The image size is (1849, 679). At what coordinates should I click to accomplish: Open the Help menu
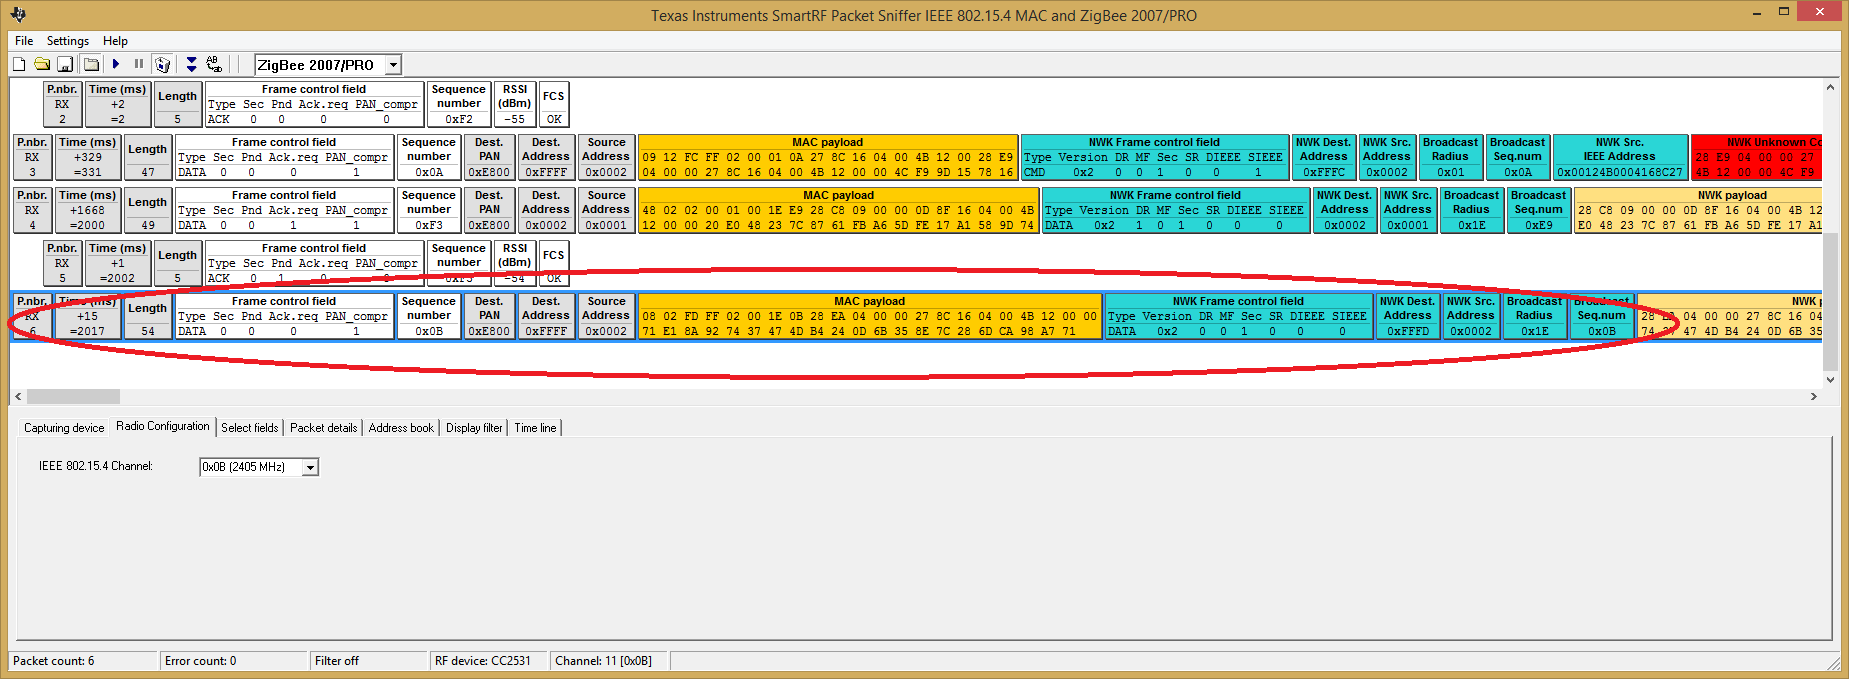click(115, 41)
